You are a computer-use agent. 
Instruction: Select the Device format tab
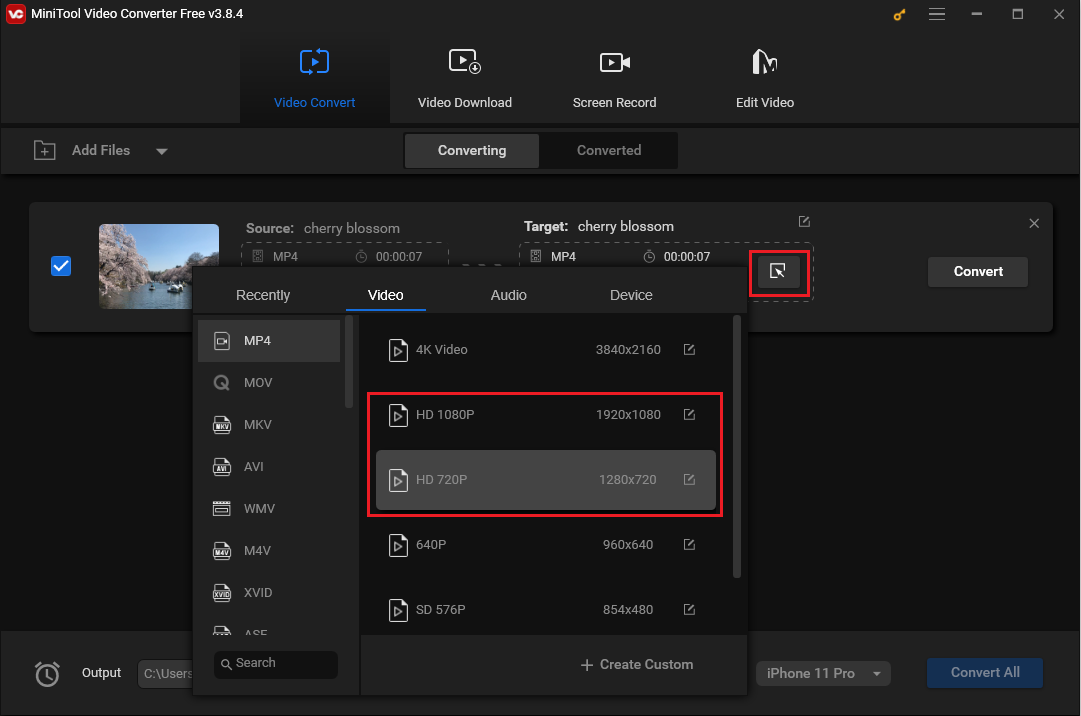click(x=631, y=295)
